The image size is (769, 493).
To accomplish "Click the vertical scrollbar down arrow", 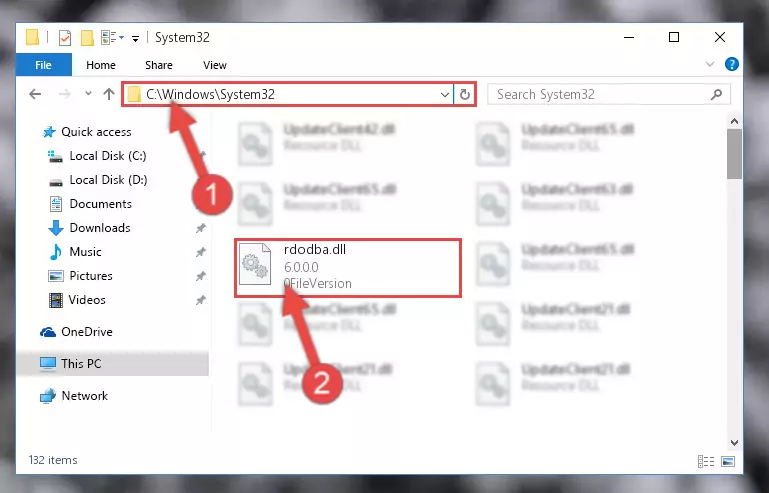I will click(x=734, y=443).
